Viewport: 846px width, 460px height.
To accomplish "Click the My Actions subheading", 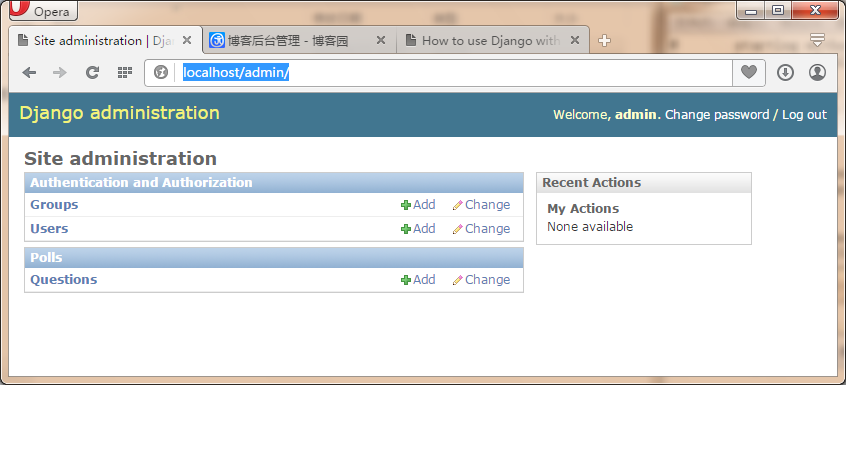I will pos(583,208).
